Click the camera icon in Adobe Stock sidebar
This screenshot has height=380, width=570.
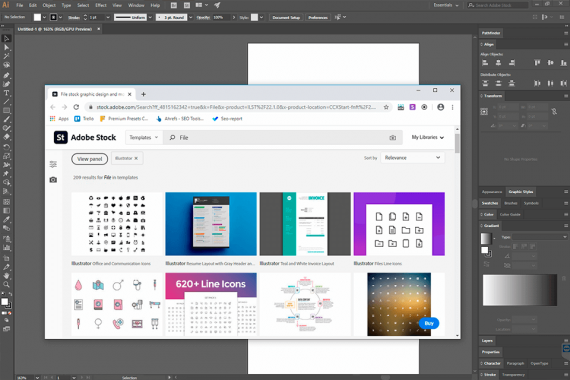click(53, 180)
